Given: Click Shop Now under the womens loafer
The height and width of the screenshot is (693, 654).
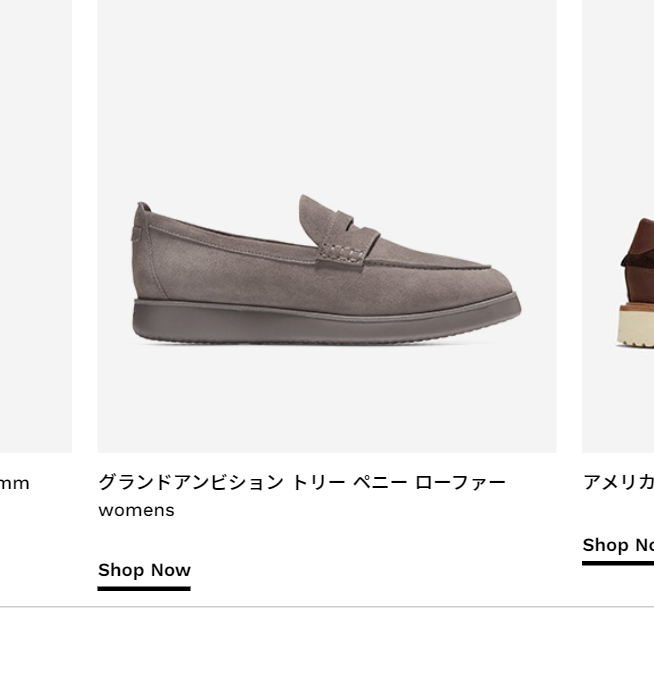Looking at the screenshot, I should tap(144, 570).
